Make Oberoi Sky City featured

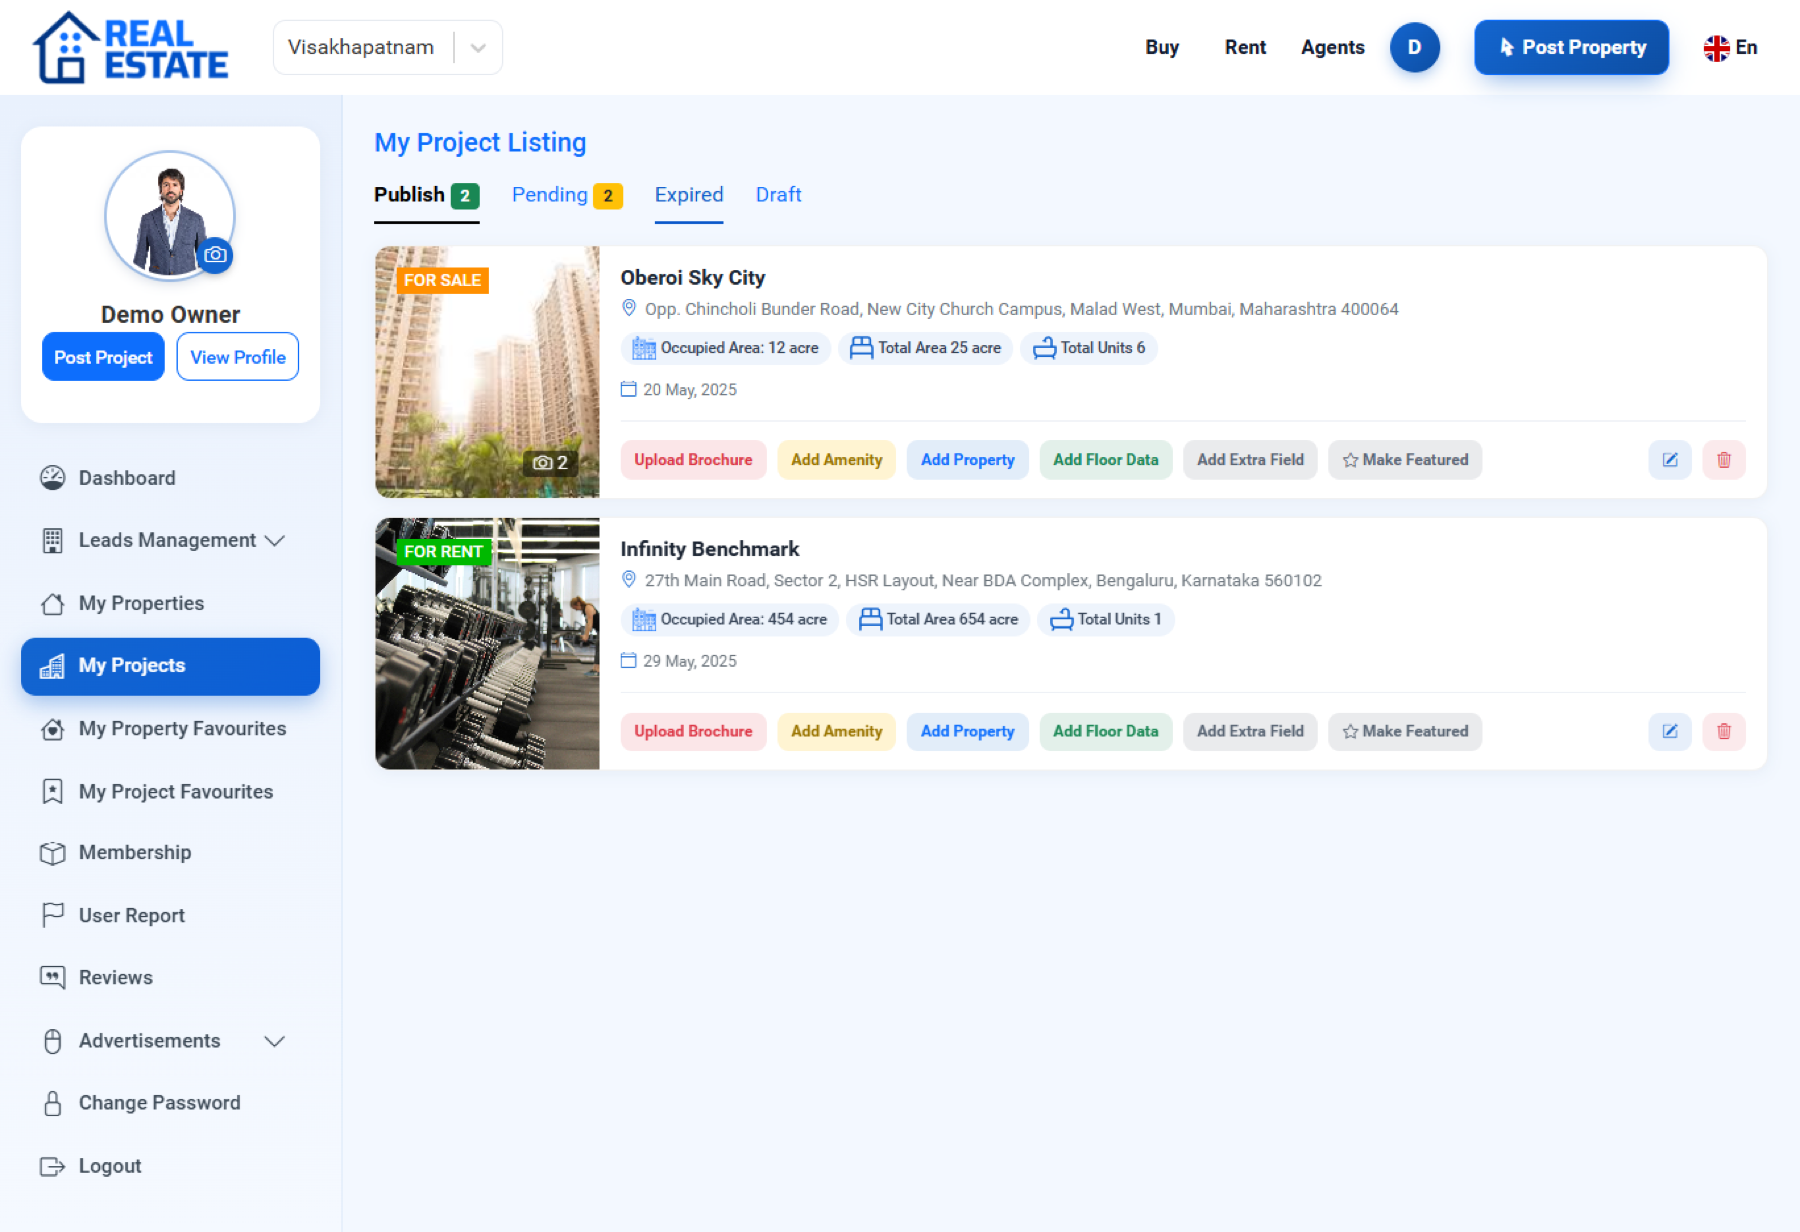click(x=1404, y=460)
